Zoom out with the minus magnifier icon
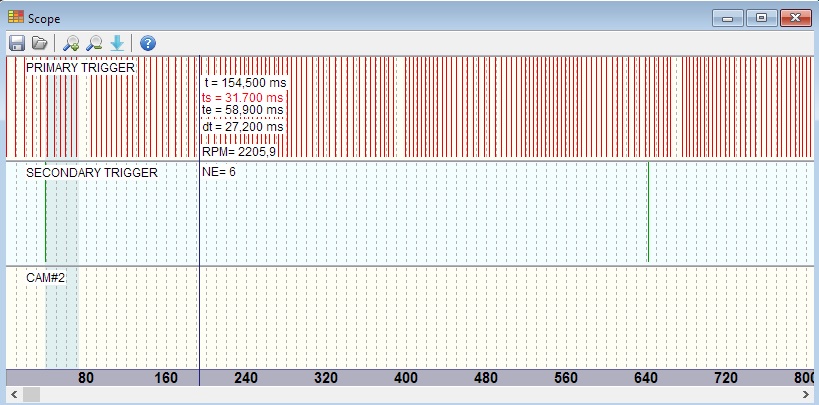This screenshot has height=405, width=819. [94, 43]
